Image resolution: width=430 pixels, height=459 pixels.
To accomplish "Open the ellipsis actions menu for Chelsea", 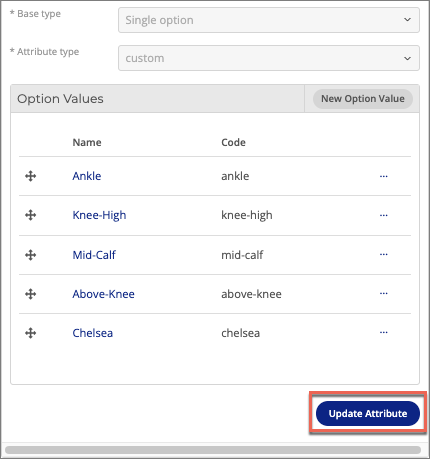I will [x=384, y=332].
